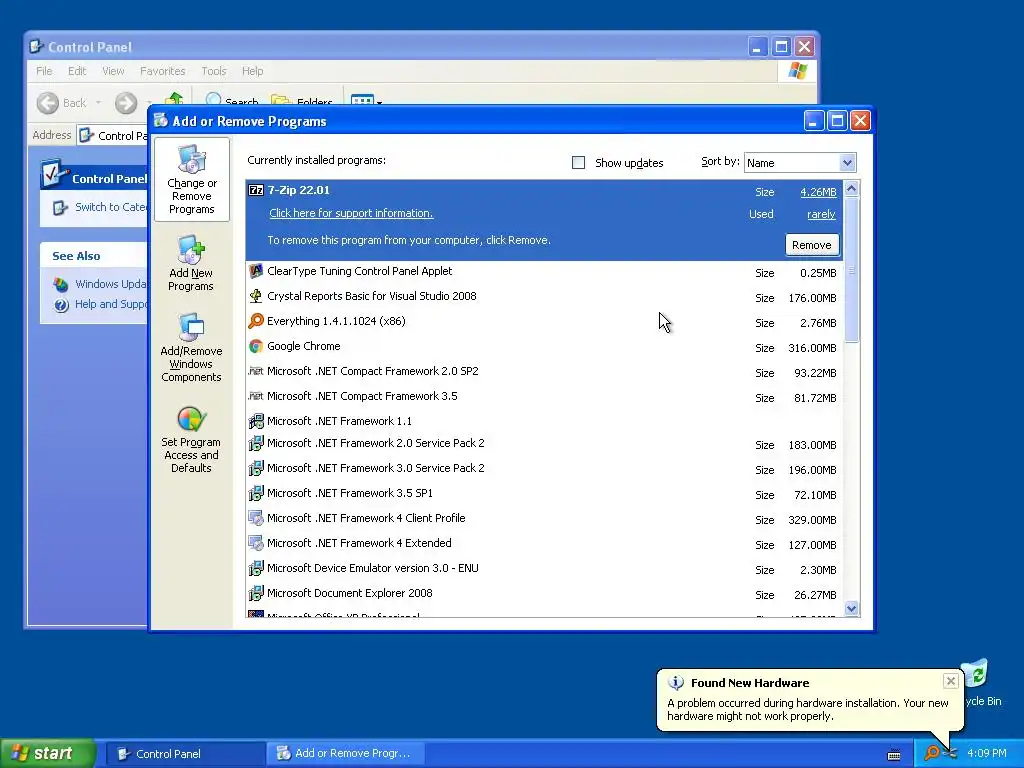Click the Back arrow in Control Panel window
This screenshot has height=768, width=1024.
tap(48, 103)
